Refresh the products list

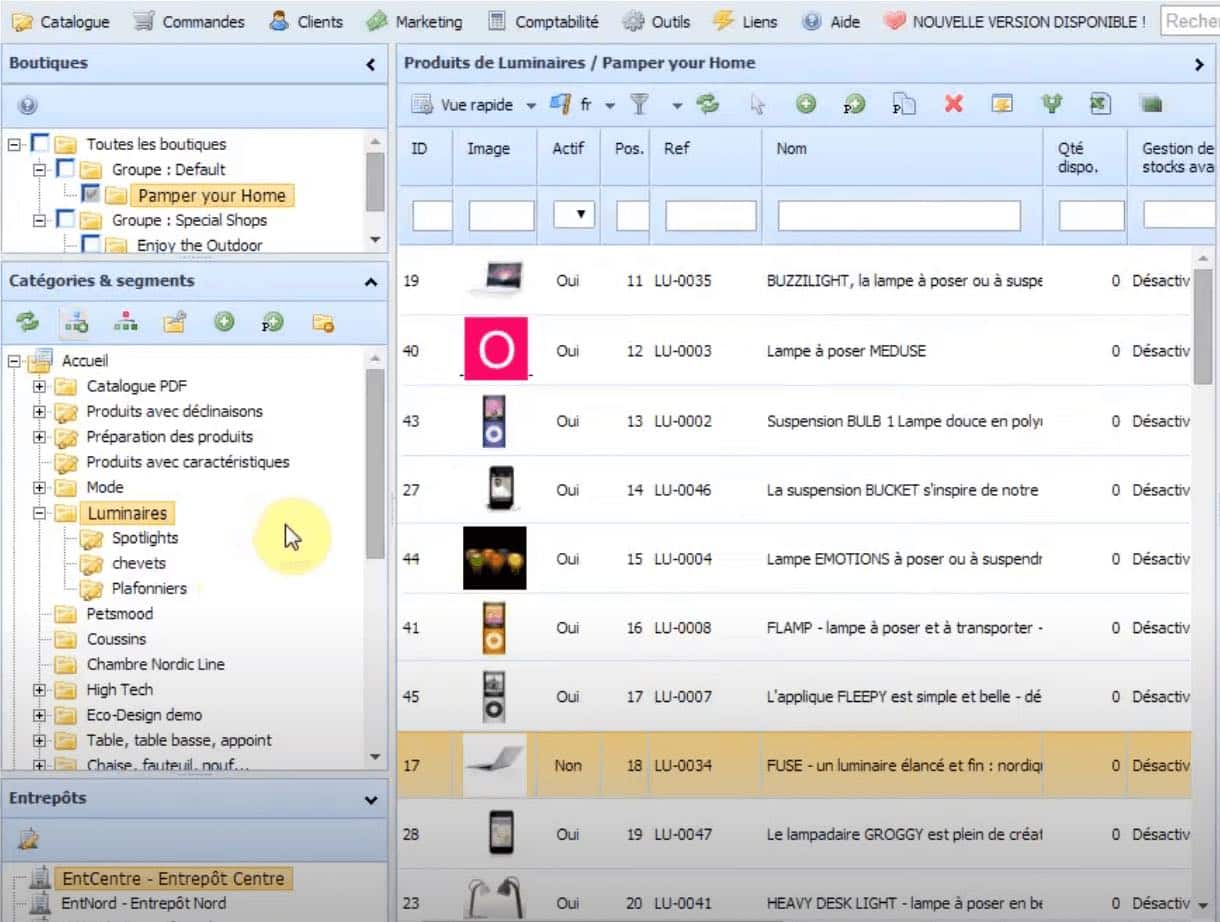click(708, 103)
